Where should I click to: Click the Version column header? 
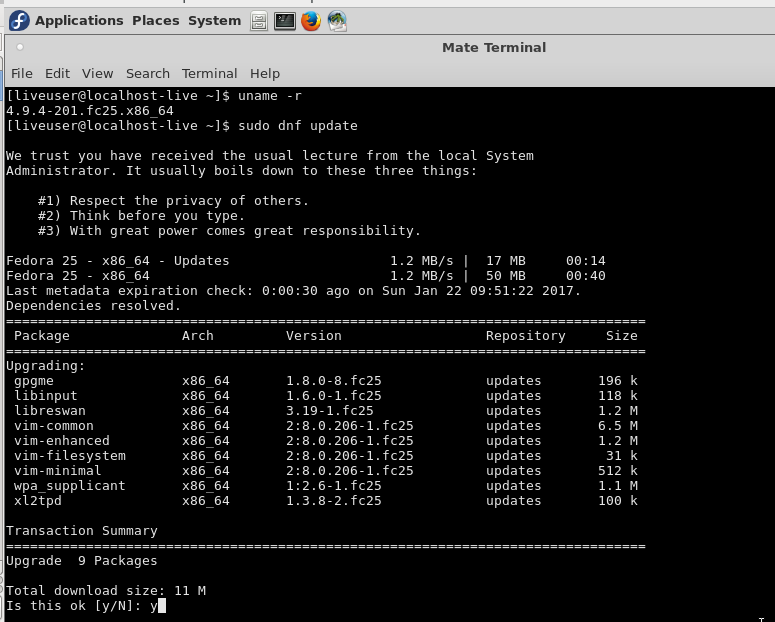(x=314, y=336)
